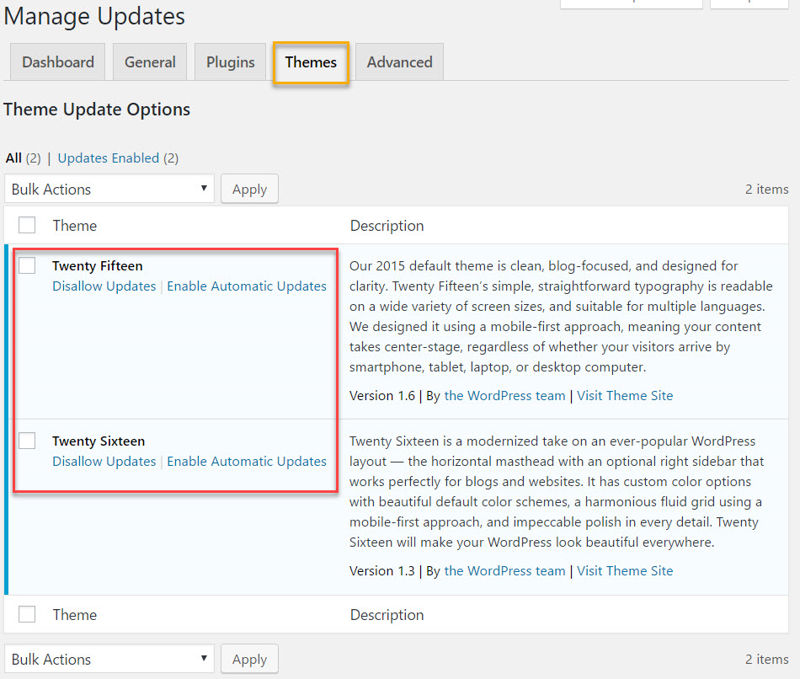Enable Automatic Updates for Twenty Sixteen
The image size is (800, 679).
tap(246, 461)
